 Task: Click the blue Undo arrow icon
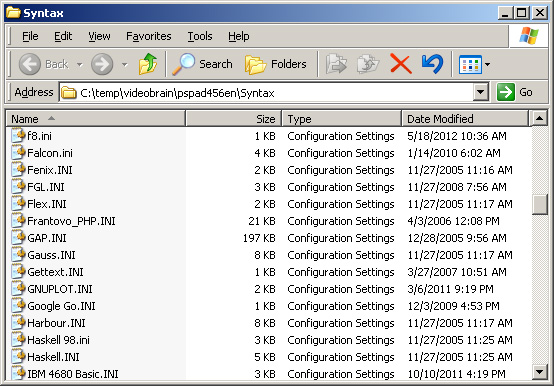(432, 64)
